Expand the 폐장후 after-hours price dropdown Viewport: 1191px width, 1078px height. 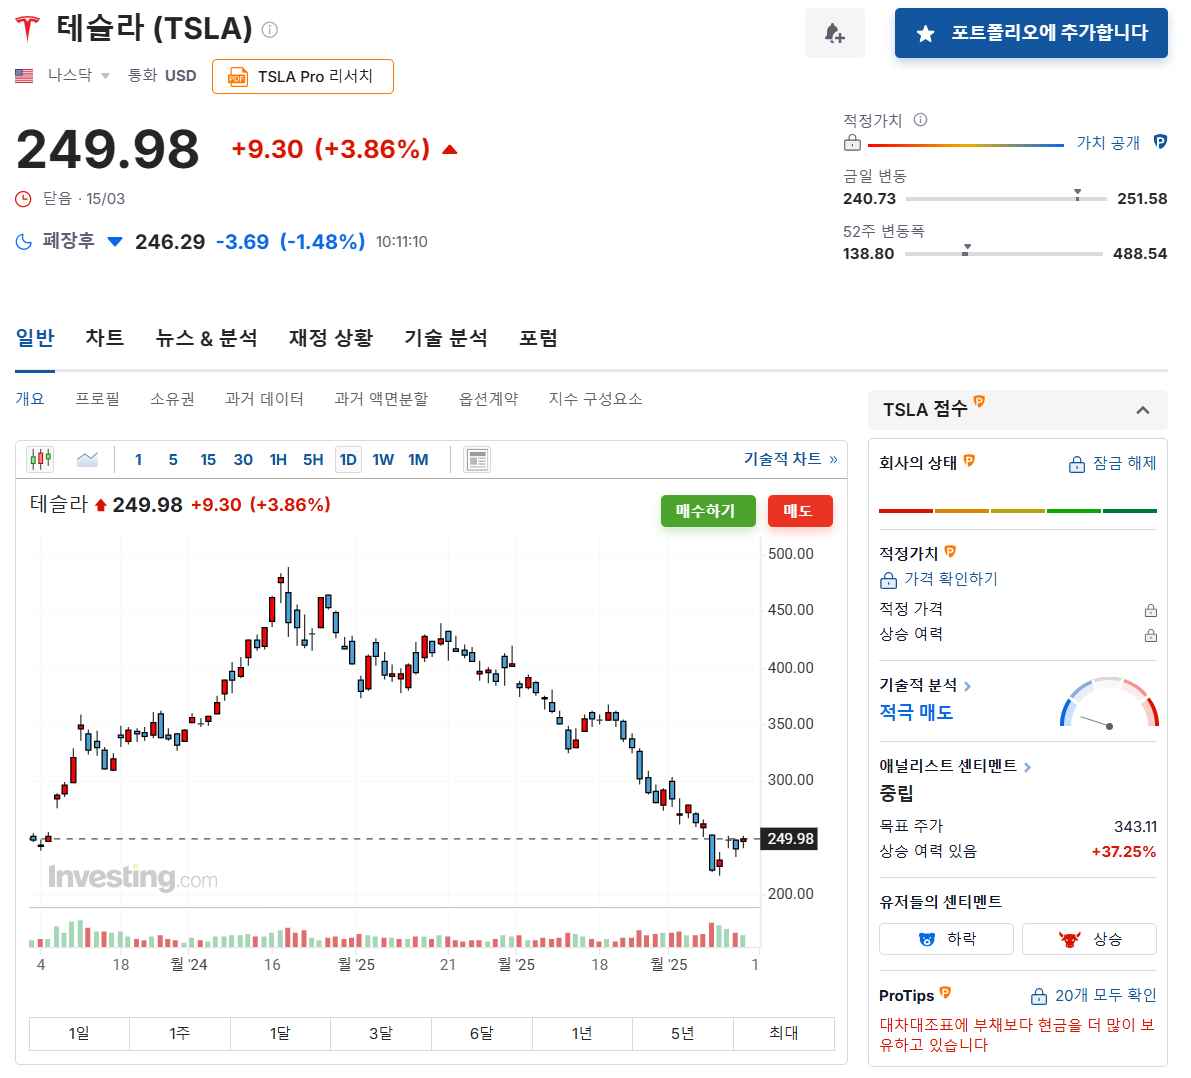pos(113,241)
